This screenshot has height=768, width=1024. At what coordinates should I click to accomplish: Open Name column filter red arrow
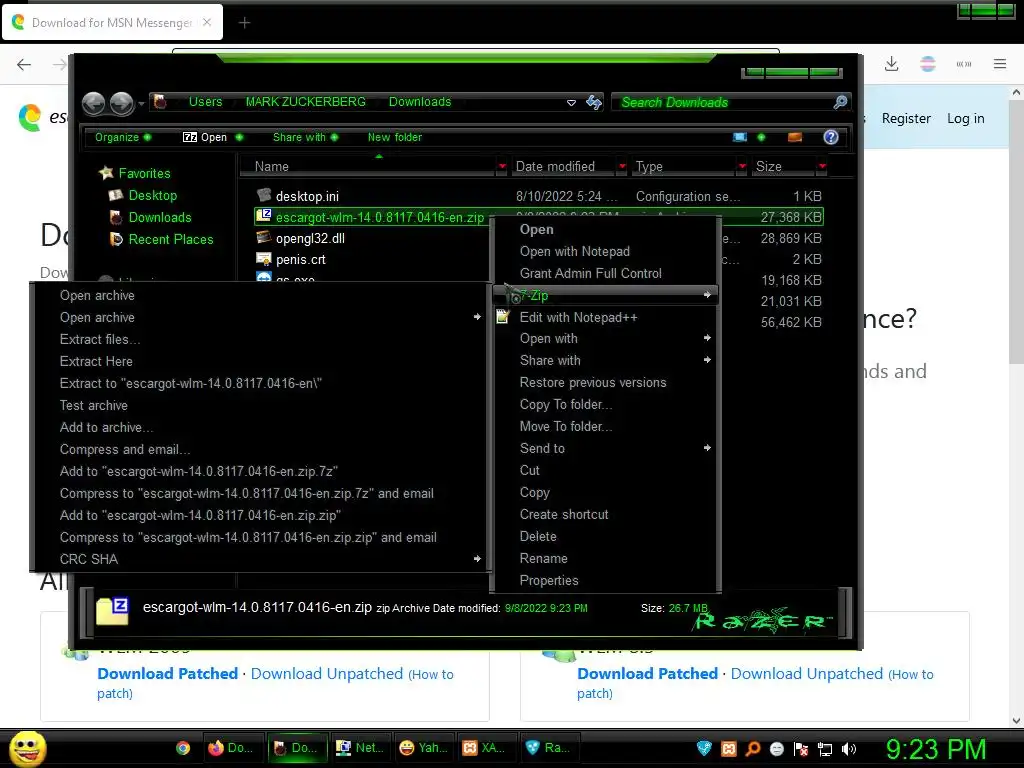502,167
